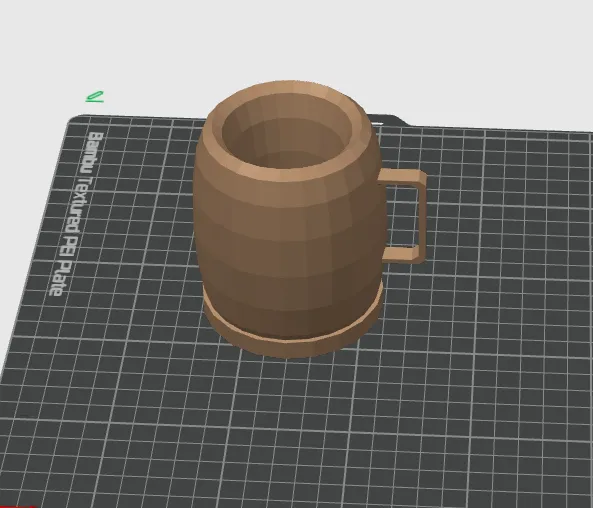Click the build plate's back right edge

click(499, 129)
